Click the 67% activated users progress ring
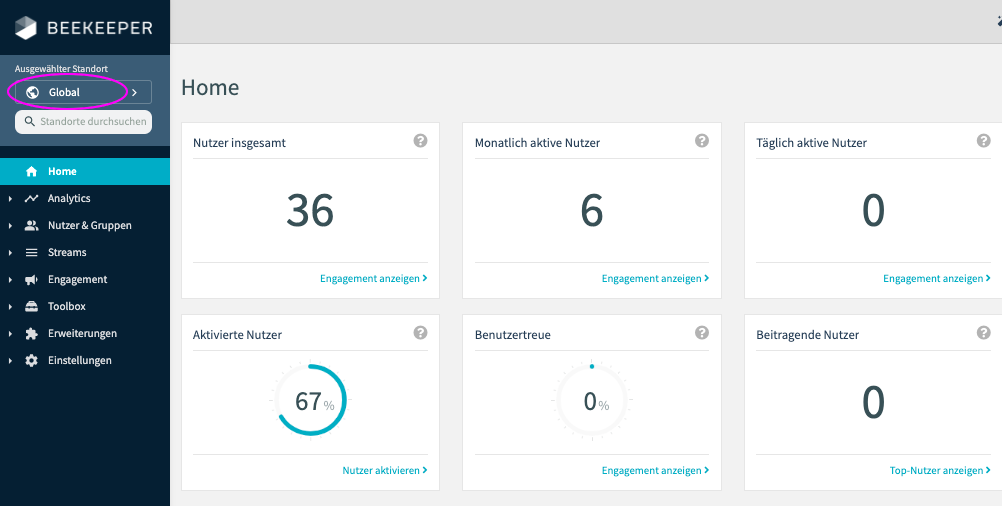This screenshot has width=1002, height=506. (309, 400)
